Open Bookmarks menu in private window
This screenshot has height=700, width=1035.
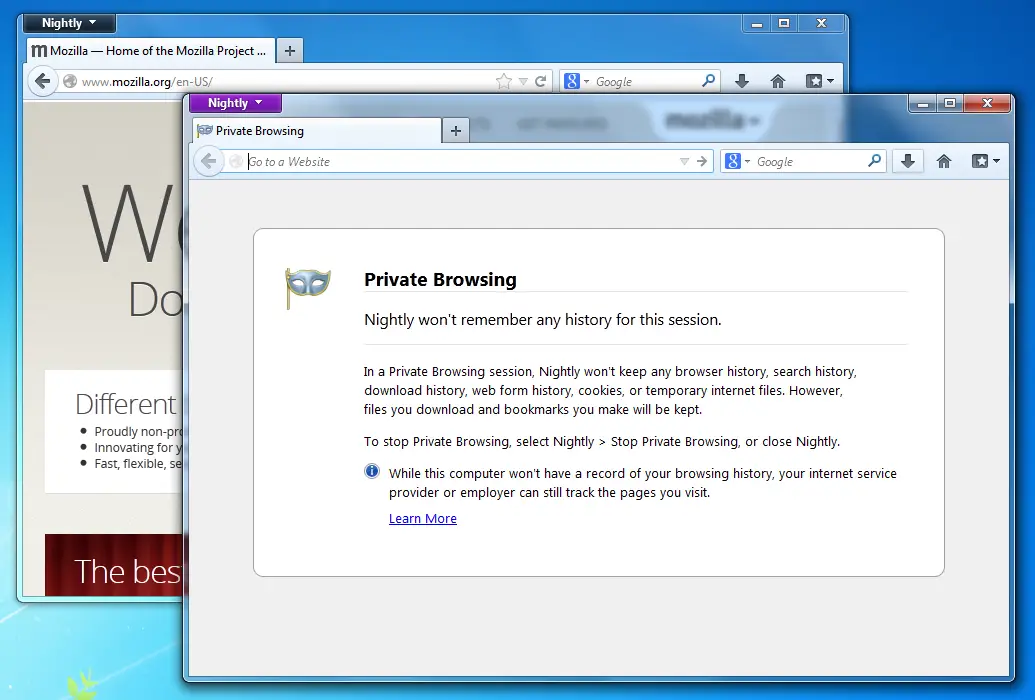[985, 161]
